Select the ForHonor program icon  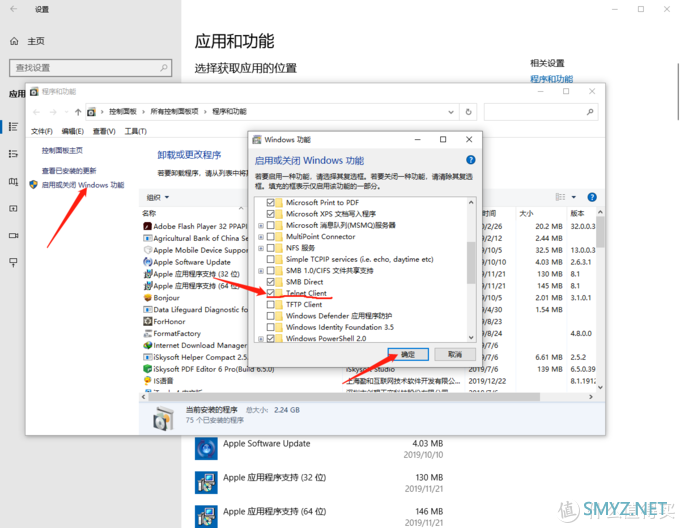click(147, 322)
